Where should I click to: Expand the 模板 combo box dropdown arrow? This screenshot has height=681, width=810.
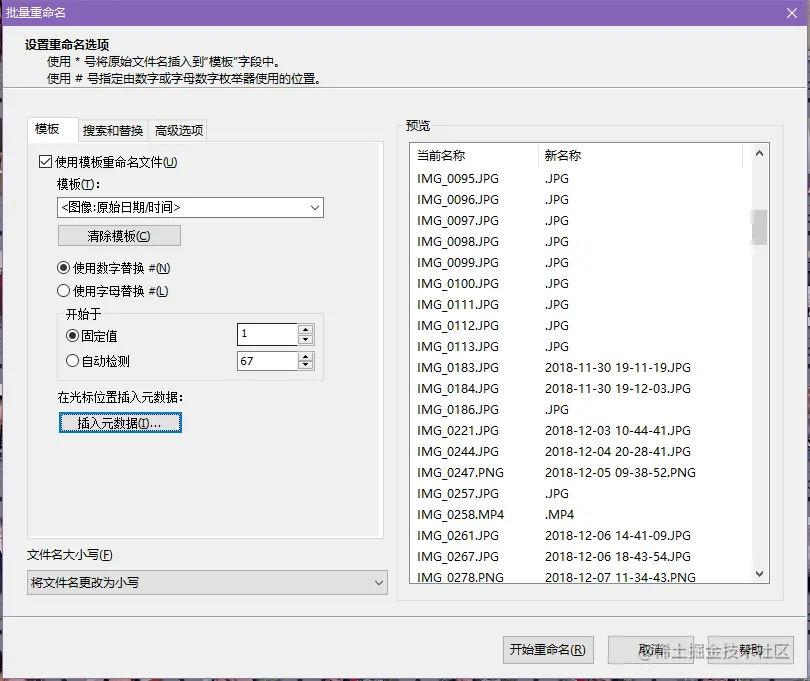tap(315, 208)
